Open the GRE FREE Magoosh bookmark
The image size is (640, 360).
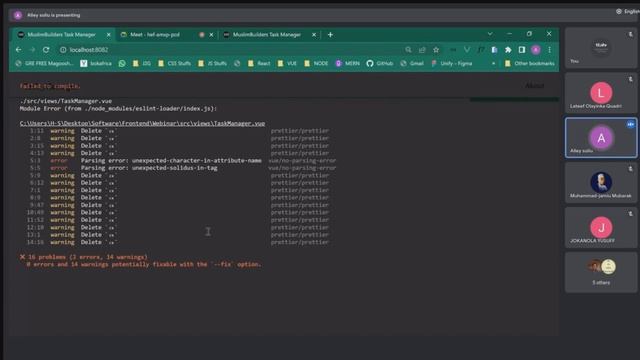[44, 64]
